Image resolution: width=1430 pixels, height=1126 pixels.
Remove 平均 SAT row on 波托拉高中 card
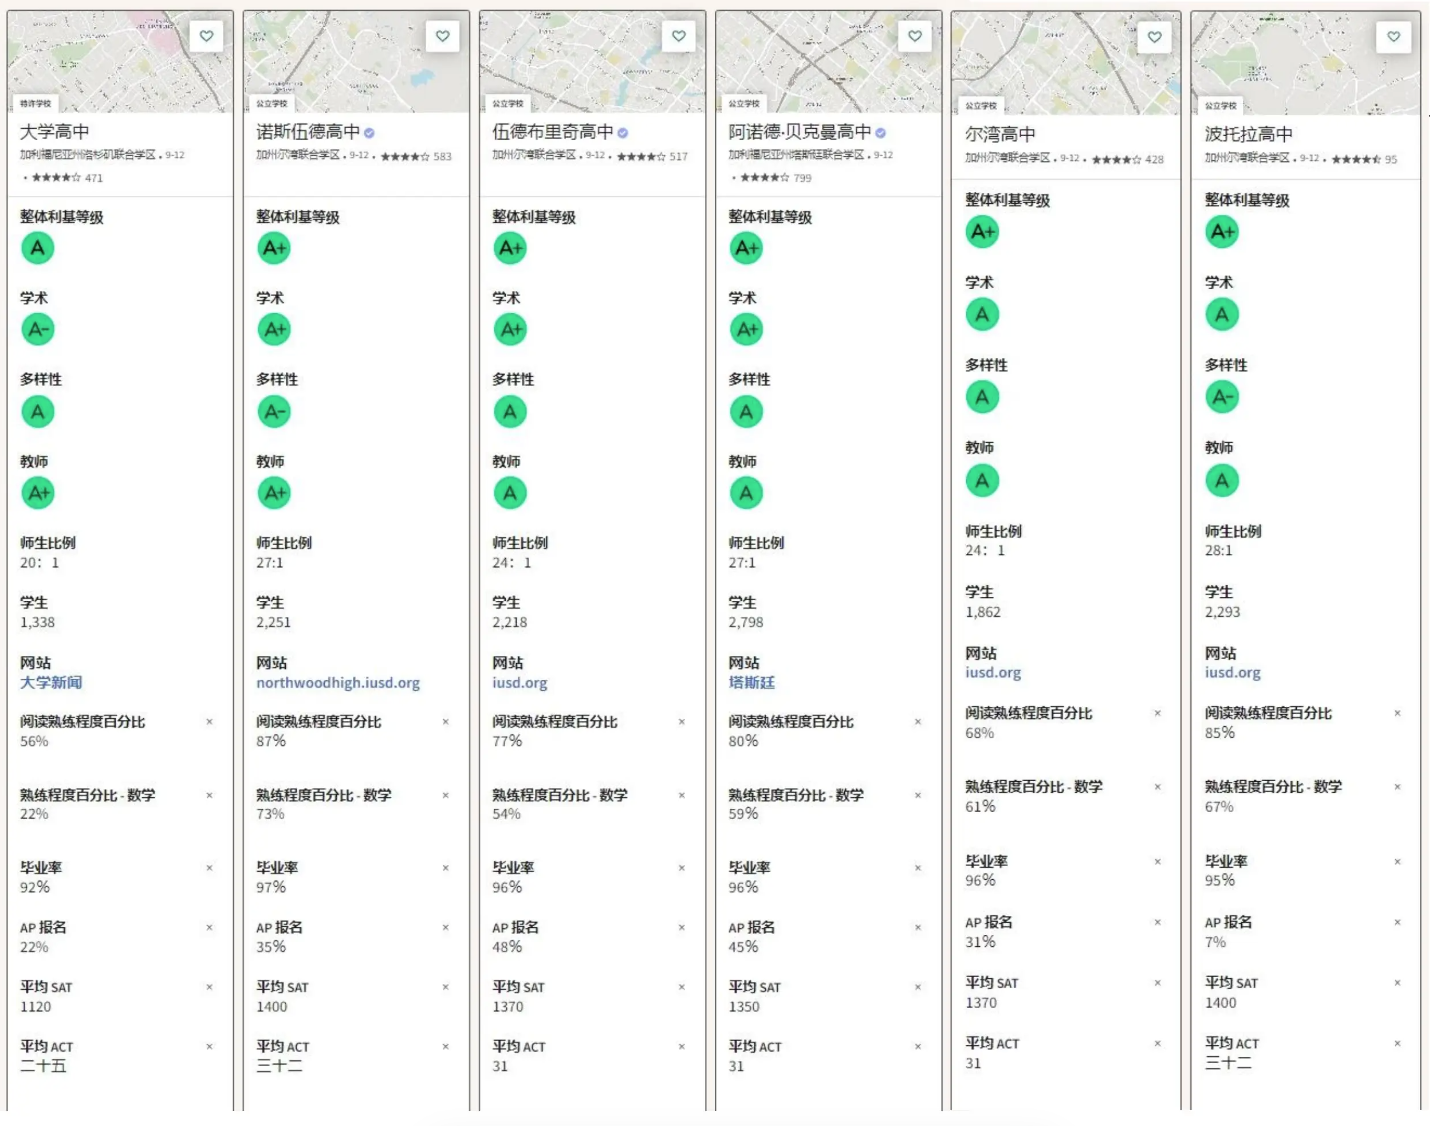(x=1397, y=983)
